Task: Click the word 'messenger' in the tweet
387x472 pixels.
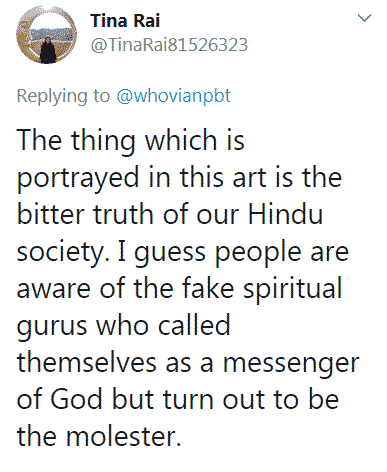Action: coord(291,364)
